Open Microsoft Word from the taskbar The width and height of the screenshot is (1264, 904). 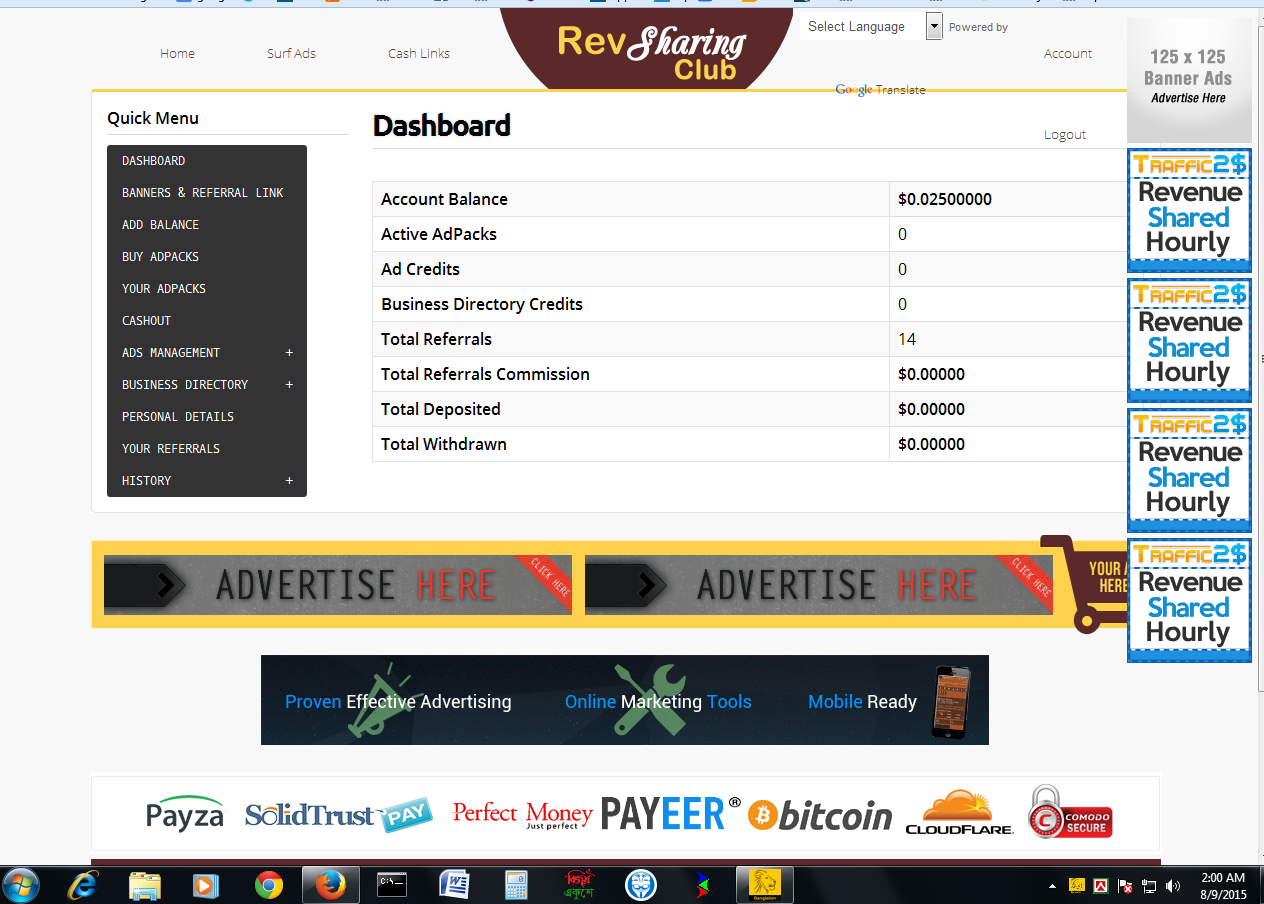click(x=454, y=885)
